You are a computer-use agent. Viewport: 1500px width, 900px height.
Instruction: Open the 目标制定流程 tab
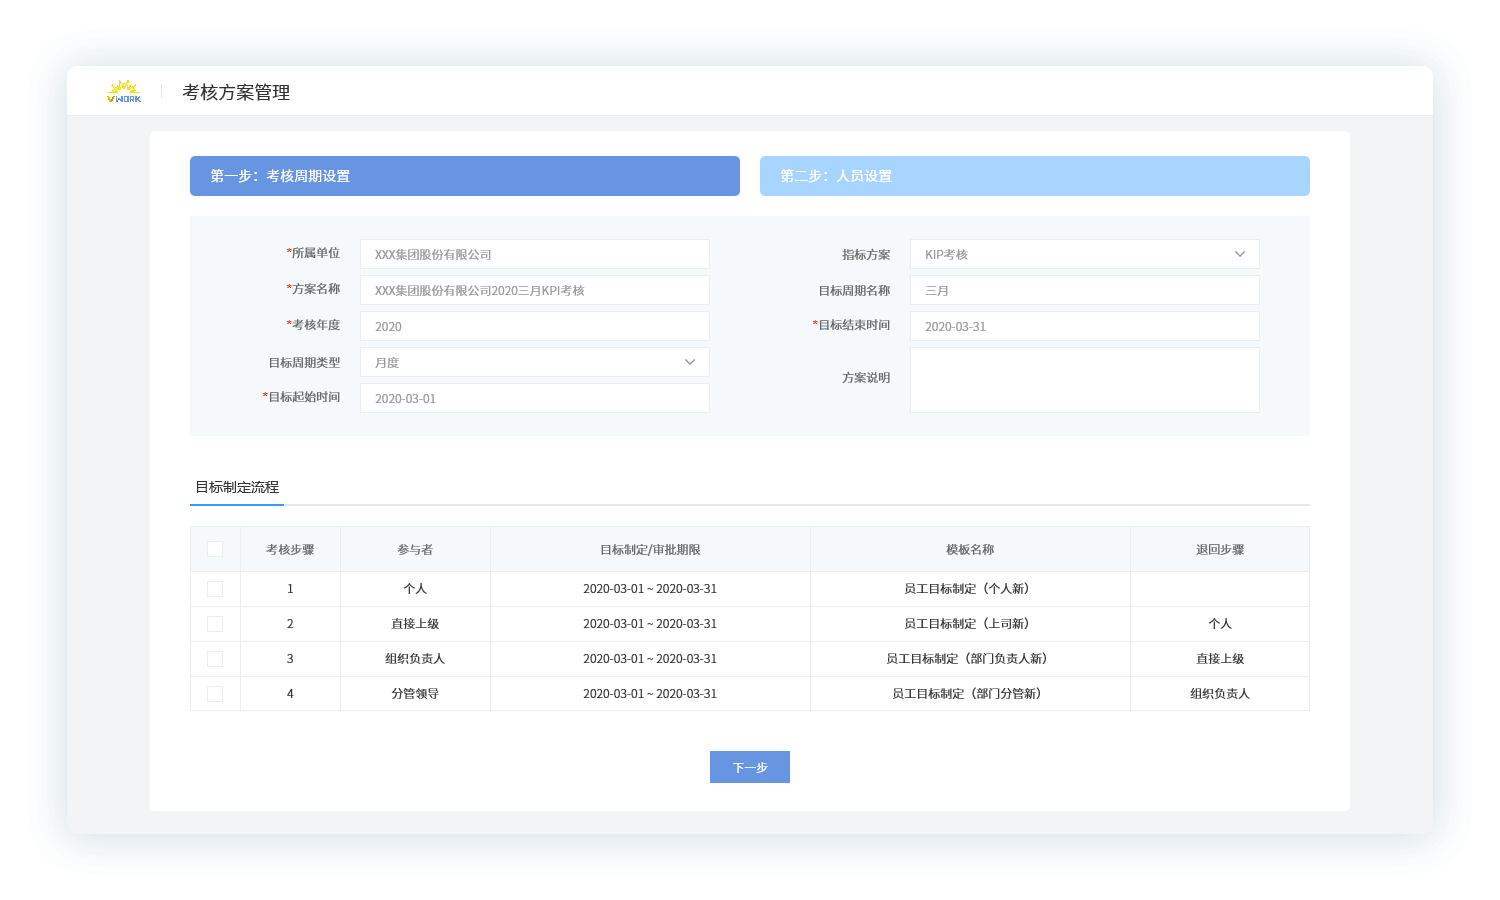(x=237, y=487)
